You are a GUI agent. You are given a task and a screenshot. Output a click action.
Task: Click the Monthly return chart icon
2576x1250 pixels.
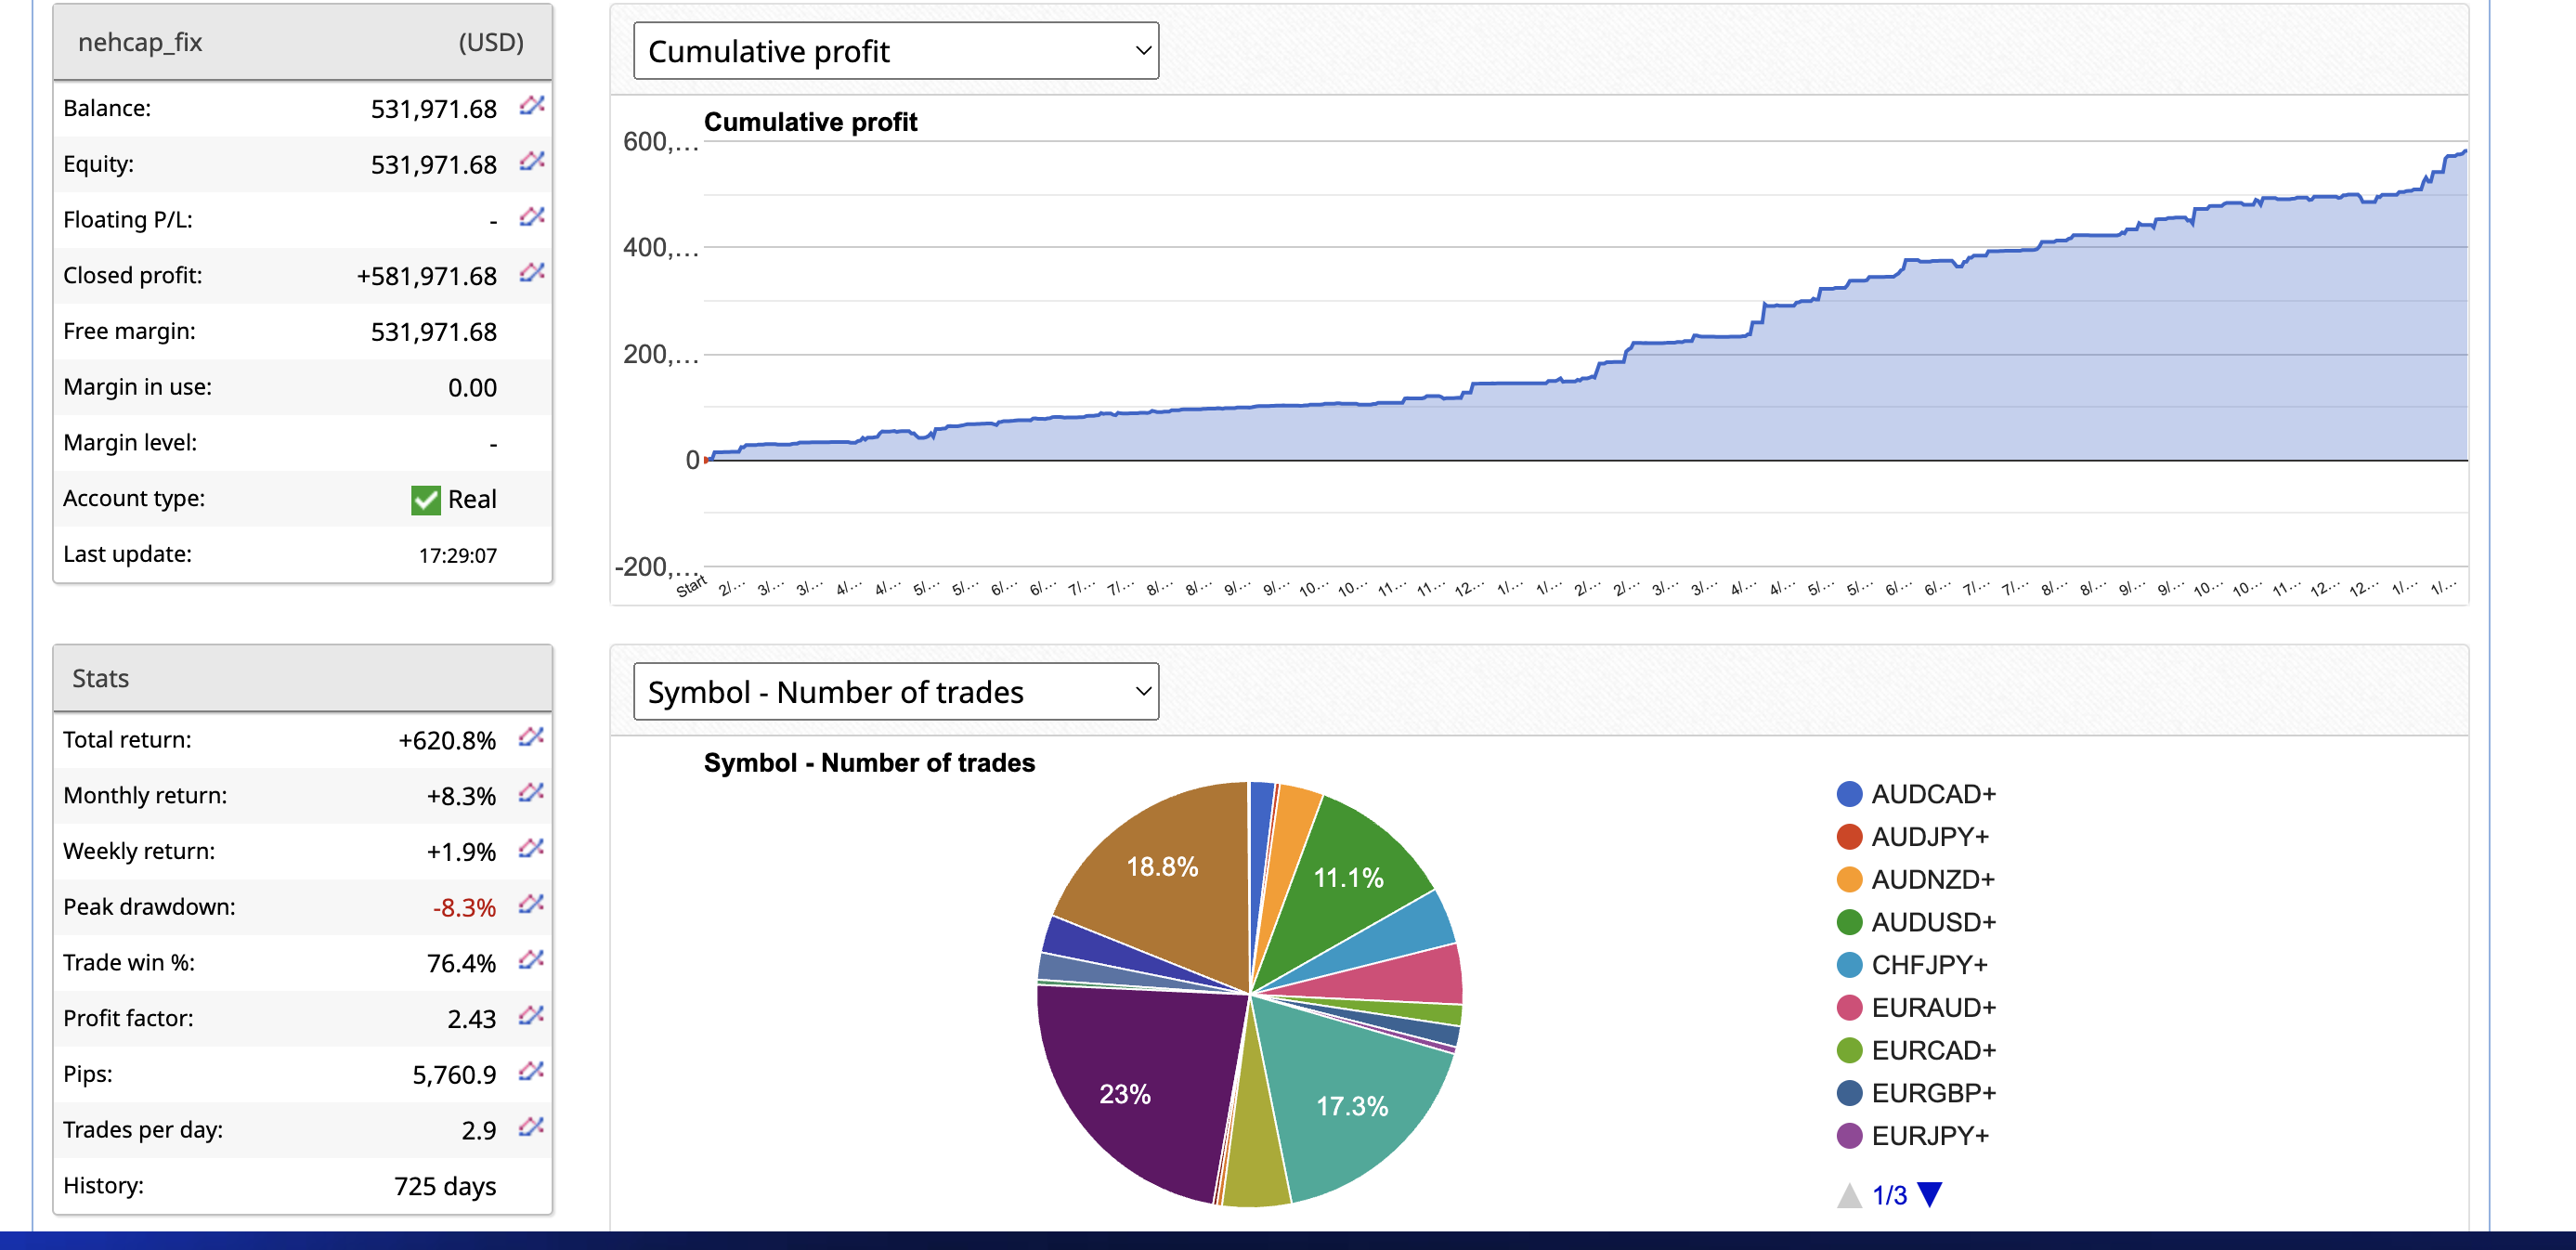click(x=530, y=793)
